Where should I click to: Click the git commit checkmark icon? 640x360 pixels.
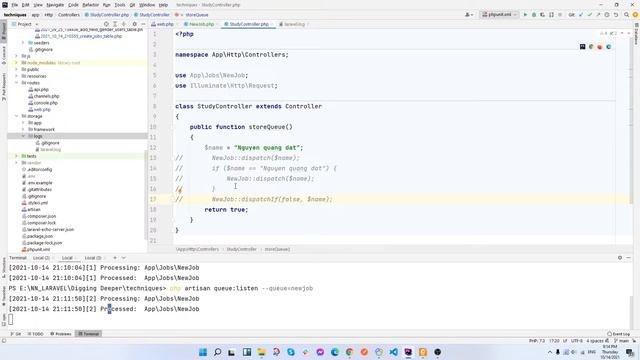[x=589, y=15]
